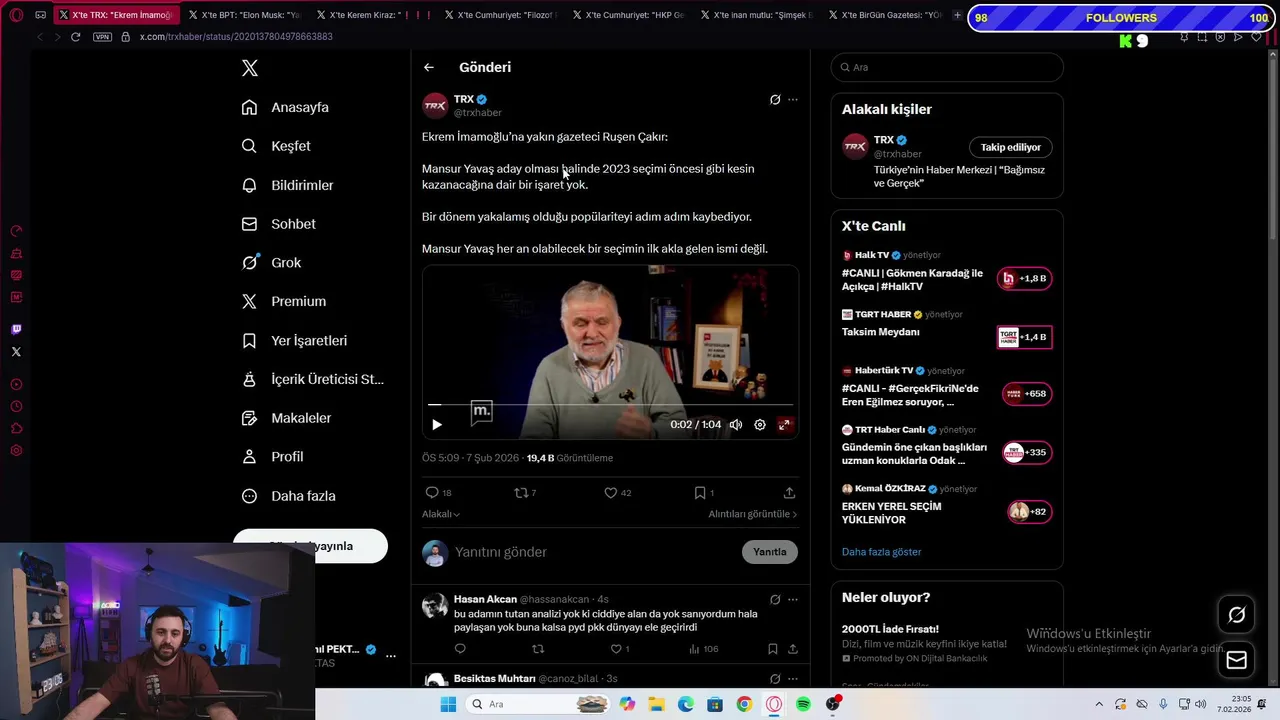Show hidden tray icons chevron
The width and height of the screenshot is (1280, 720).
pyautogui.click(x=1099, y=704)
